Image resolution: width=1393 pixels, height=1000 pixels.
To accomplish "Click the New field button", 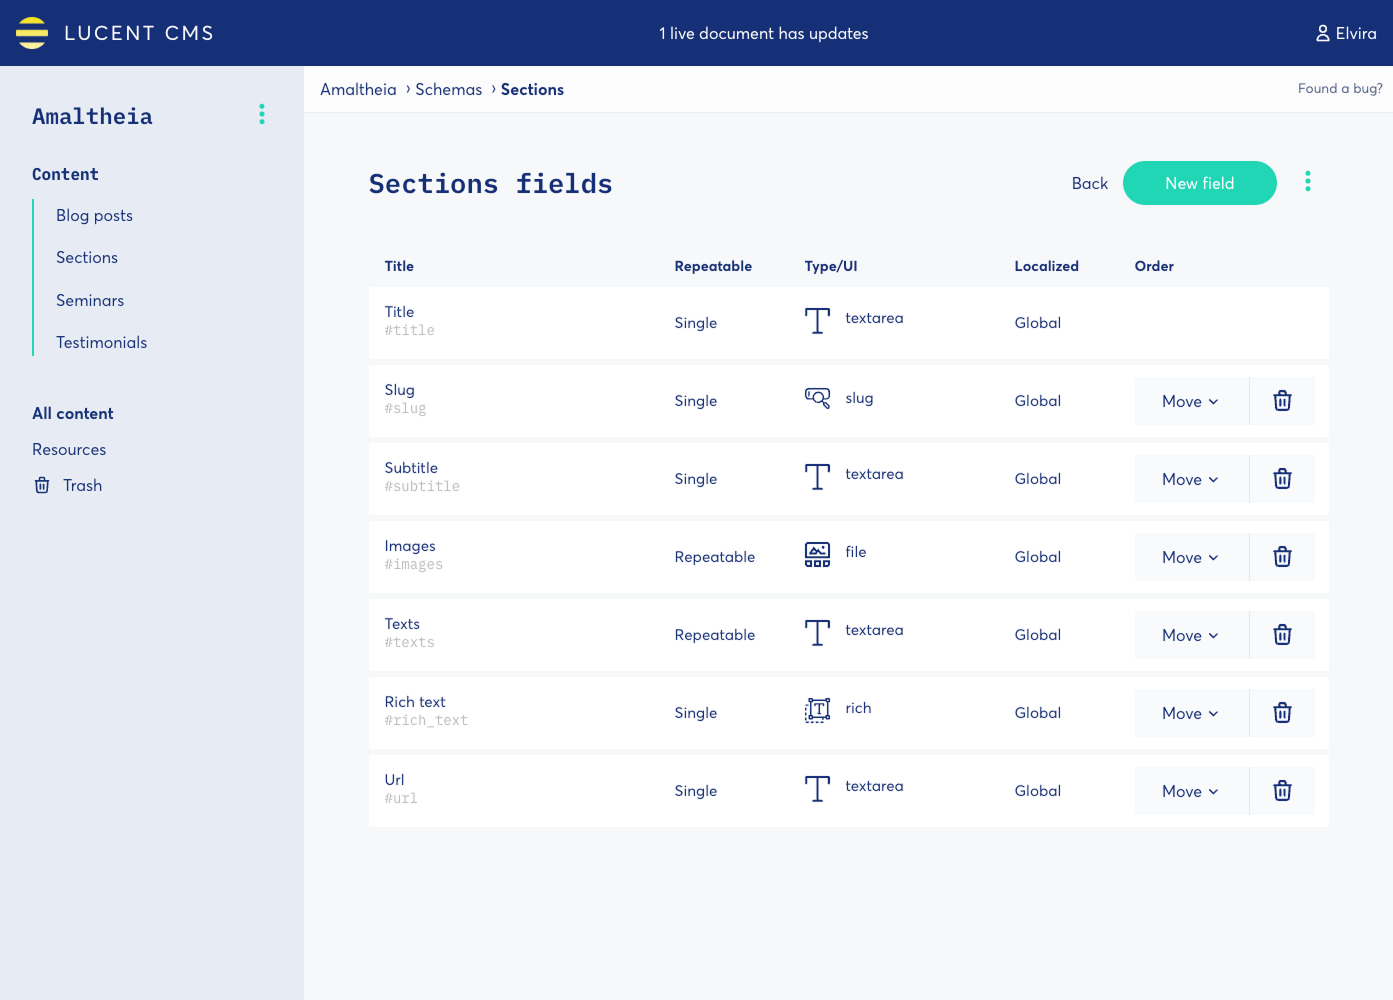I will [1199, 183].
